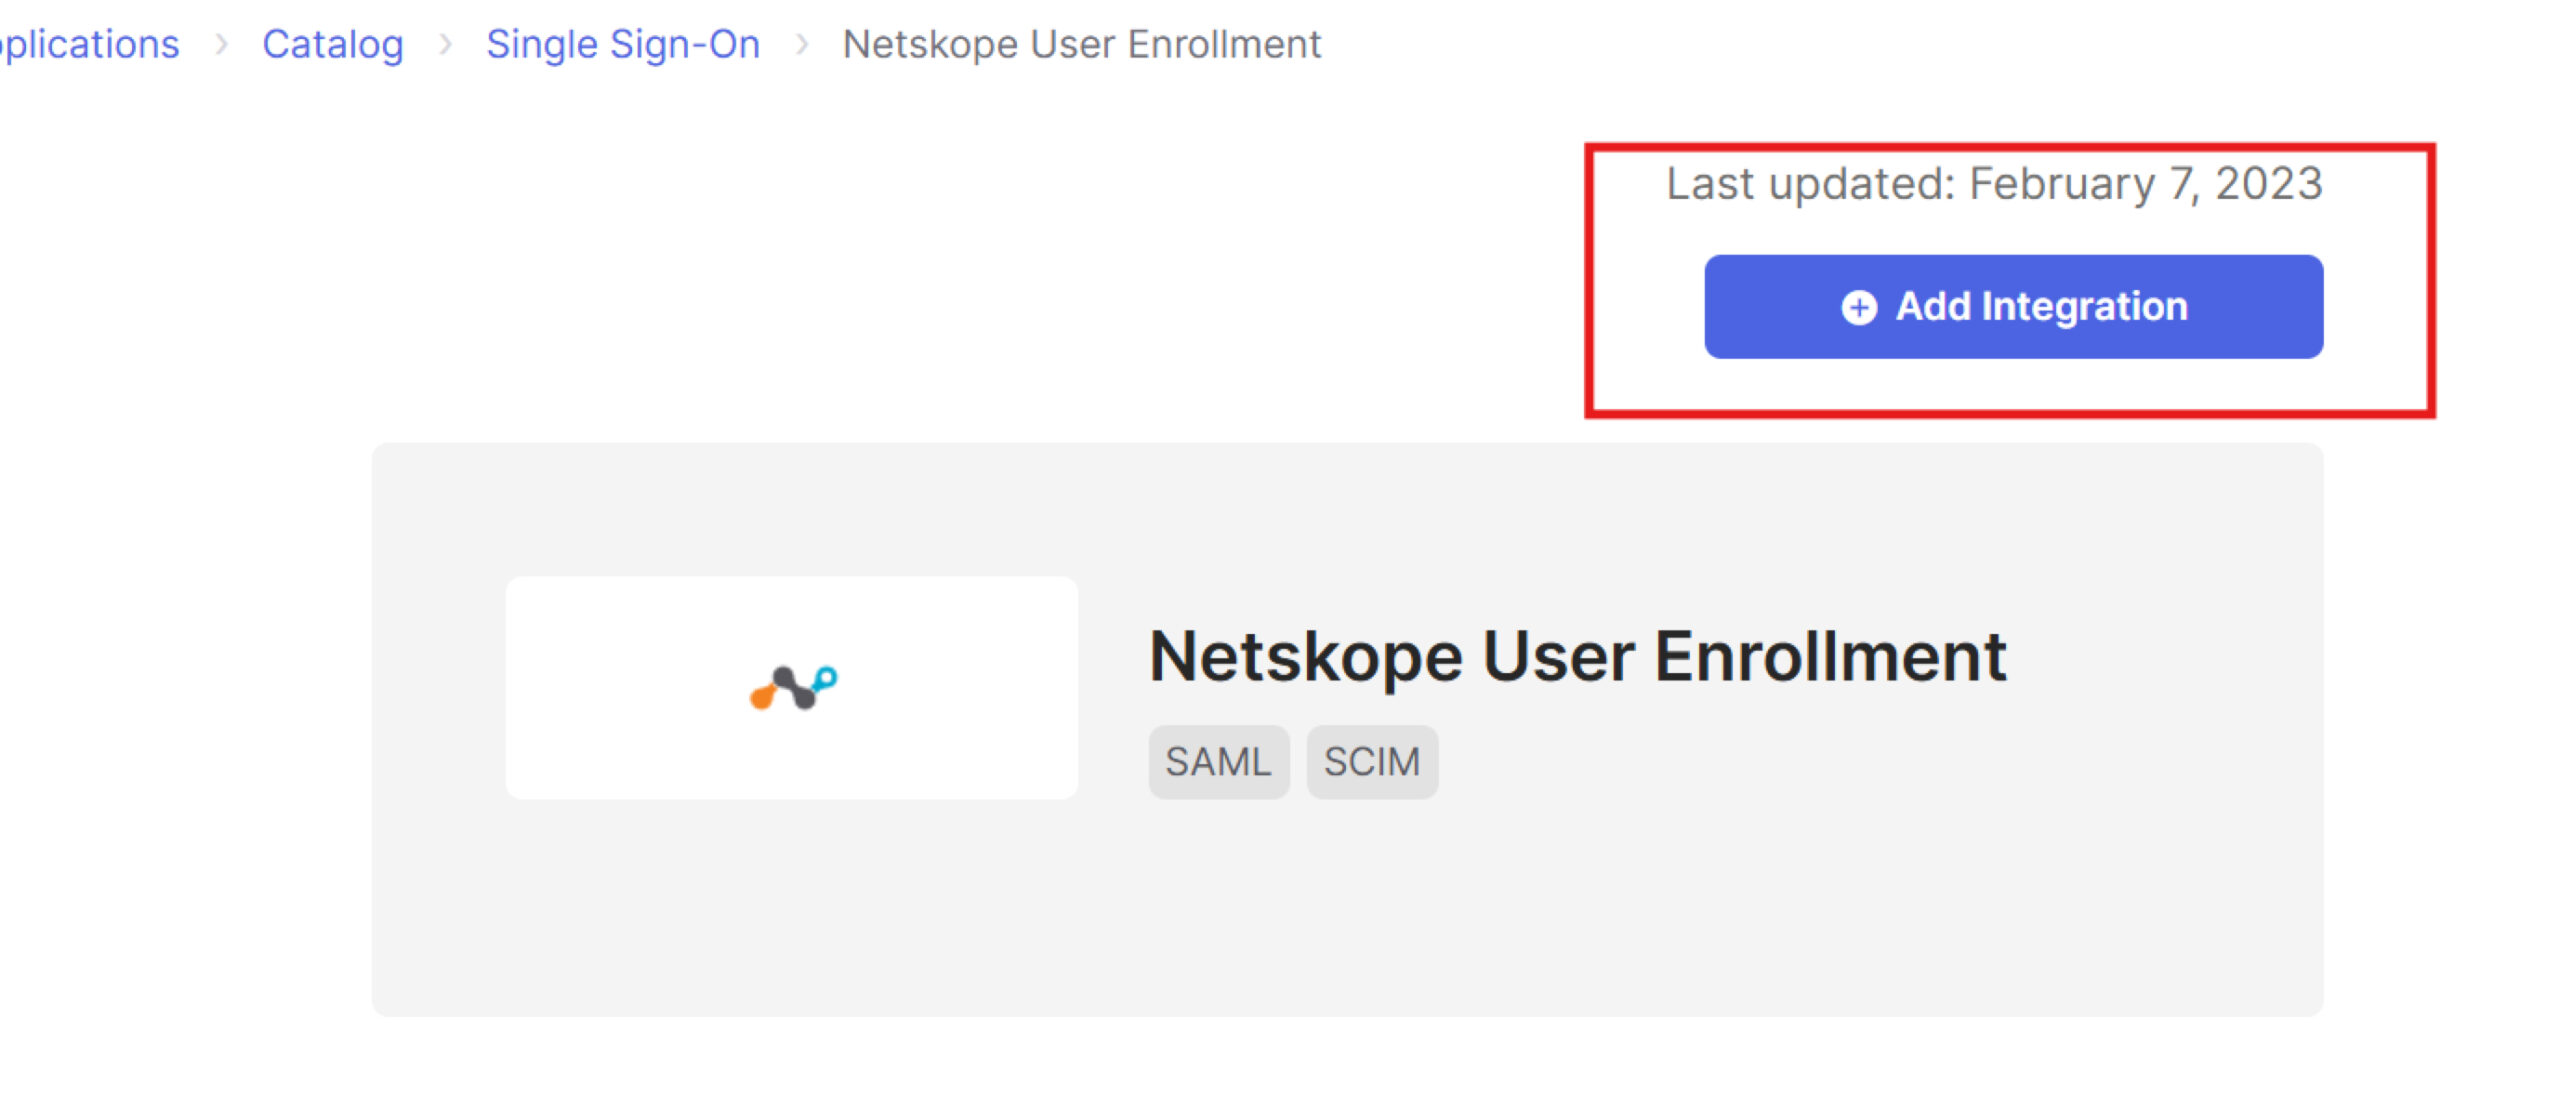
Task: Go back to the Applications breadcrumb
Action: (90, 44)
